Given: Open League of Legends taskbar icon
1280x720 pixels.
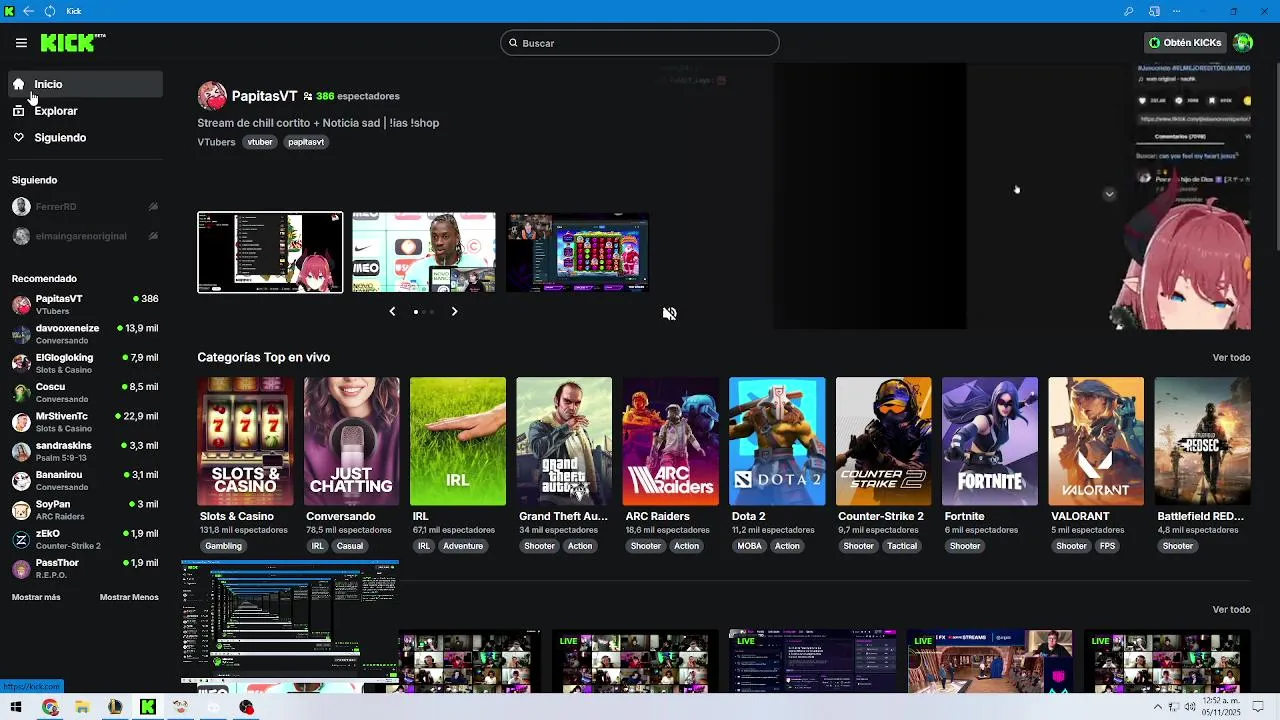Looking at the screenshot, I should 115,708.
